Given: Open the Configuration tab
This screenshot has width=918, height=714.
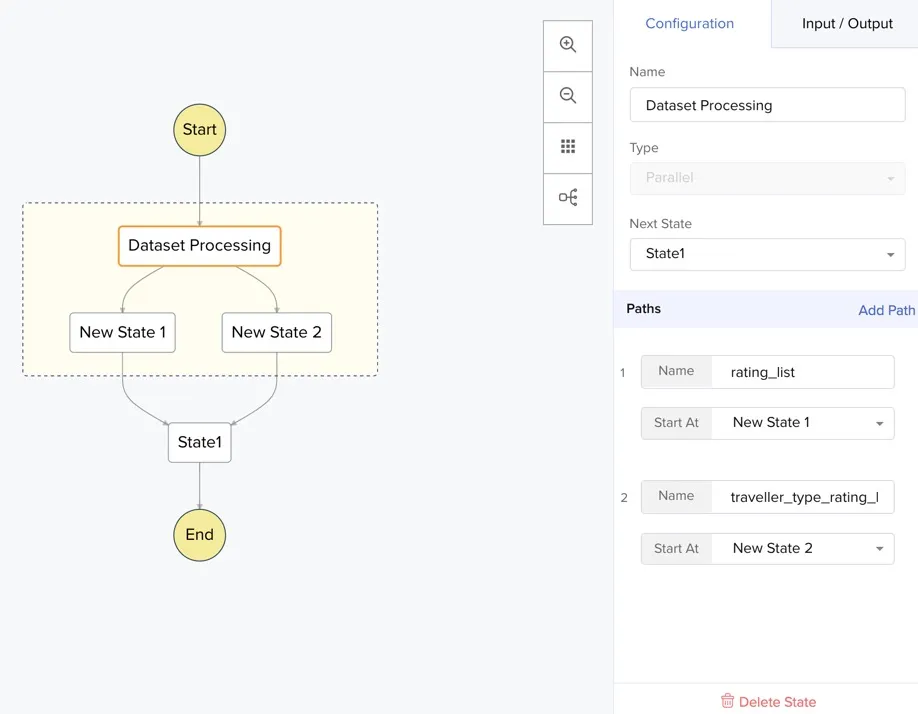Looking at the screenshot, I should point(690,24).
